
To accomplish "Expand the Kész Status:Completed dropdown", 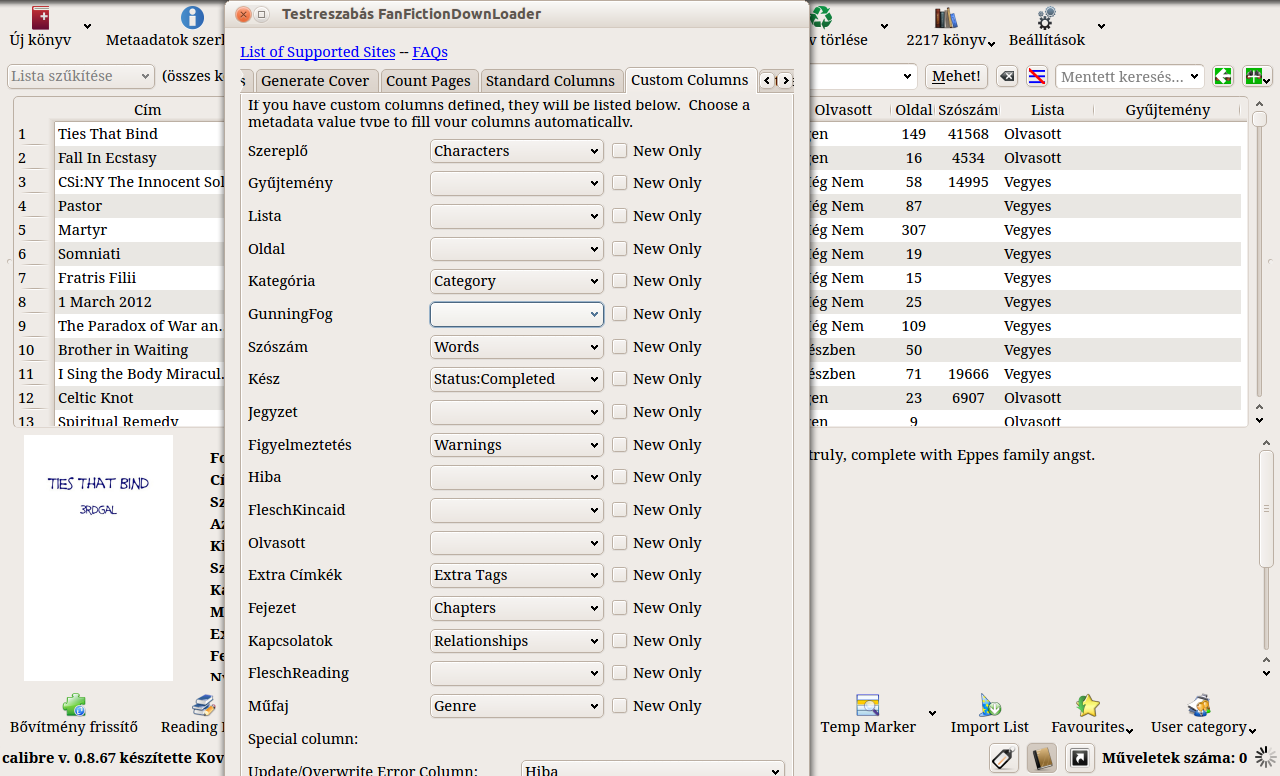I will [516, 379].
